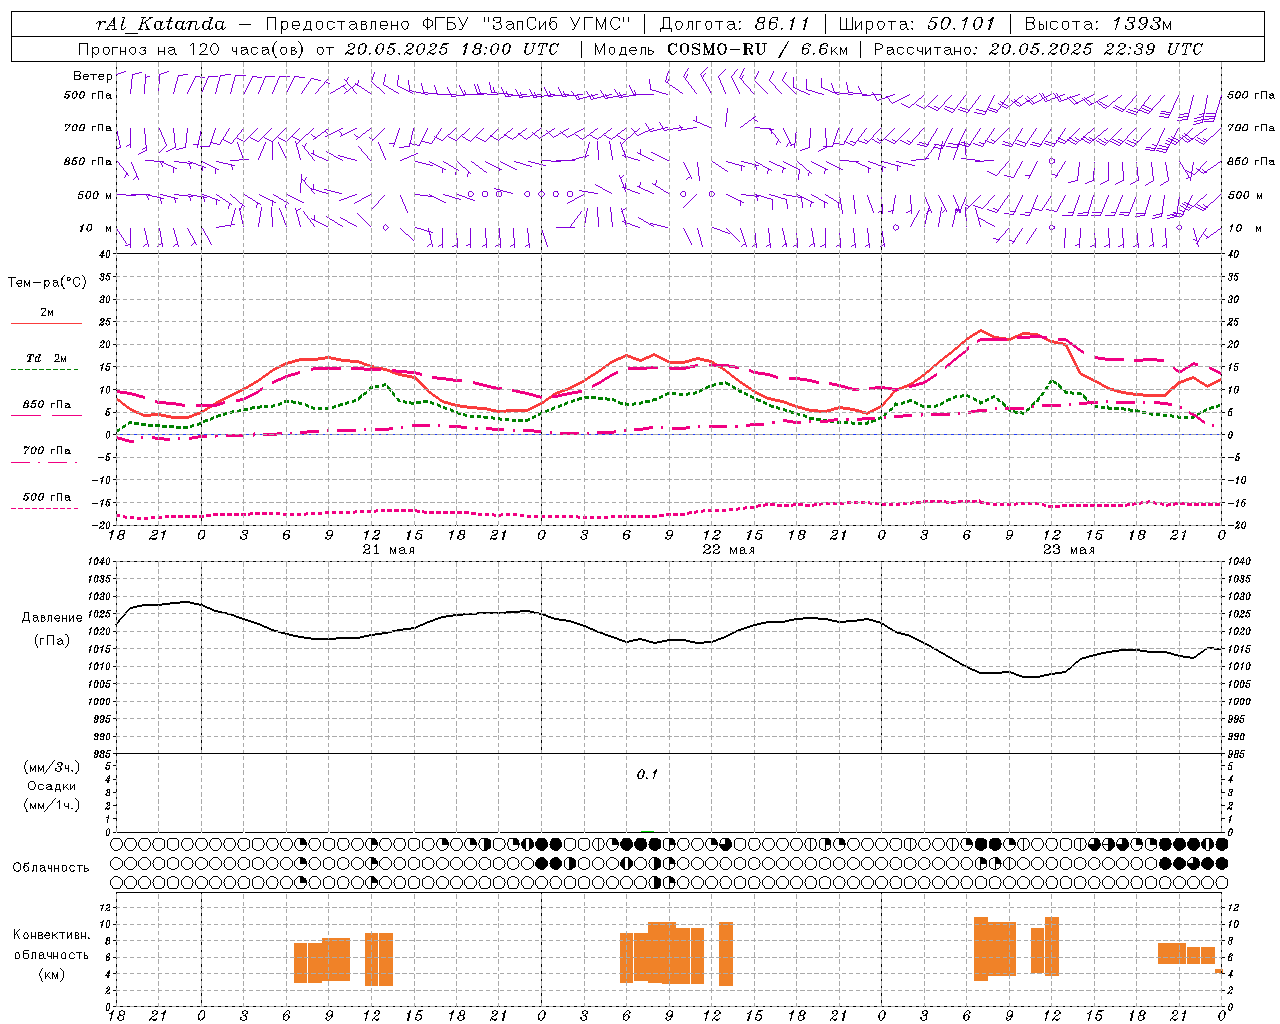This screenshot has width=1280, height=1024.
Task: Click the (мм/3ч.) precipitation unit label
Action: coord(52,767)
